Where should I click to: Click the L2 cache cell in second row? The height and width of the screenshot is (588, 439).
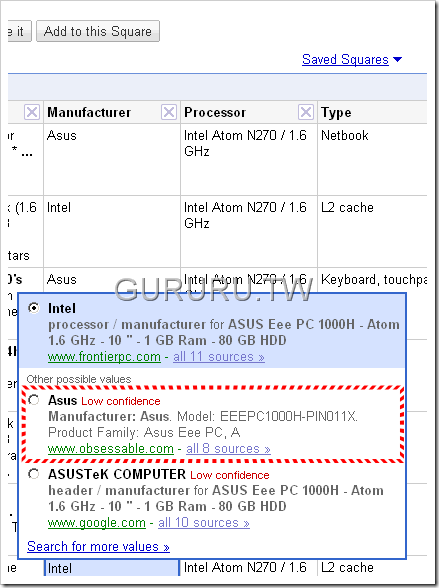click(x=373, y=231)
